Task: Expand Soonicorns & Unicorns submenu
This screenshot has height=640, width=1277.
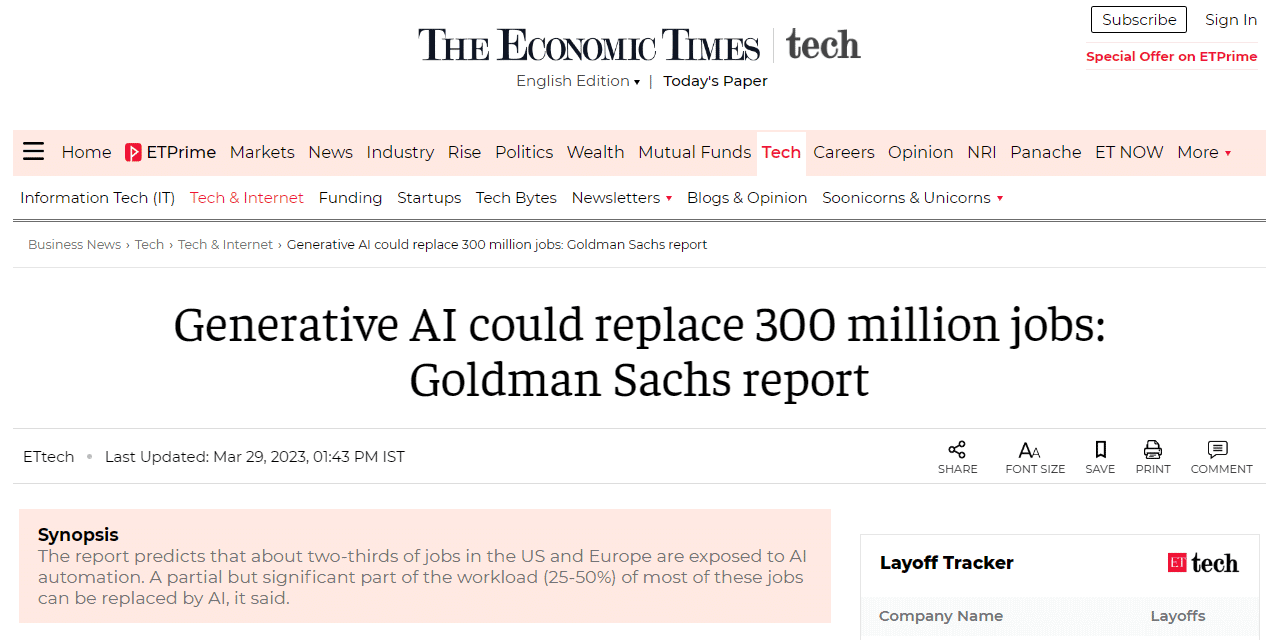Action: [912, 198]
